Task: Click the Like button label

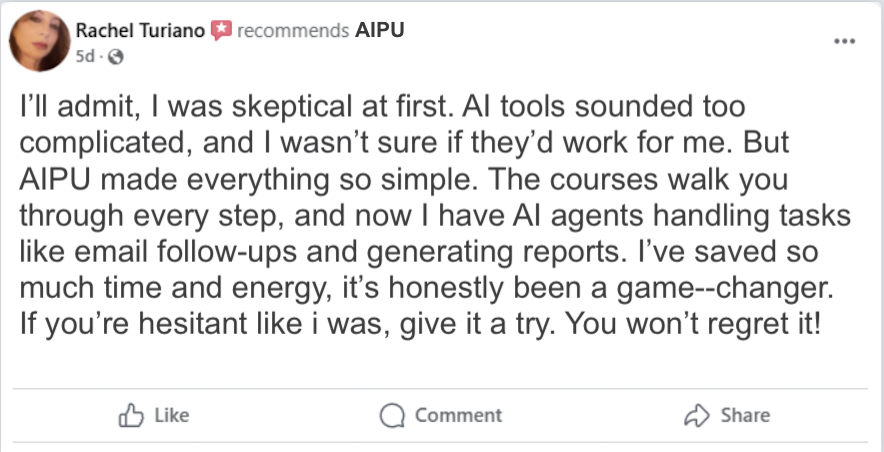Action: click(x=172, y=416)
